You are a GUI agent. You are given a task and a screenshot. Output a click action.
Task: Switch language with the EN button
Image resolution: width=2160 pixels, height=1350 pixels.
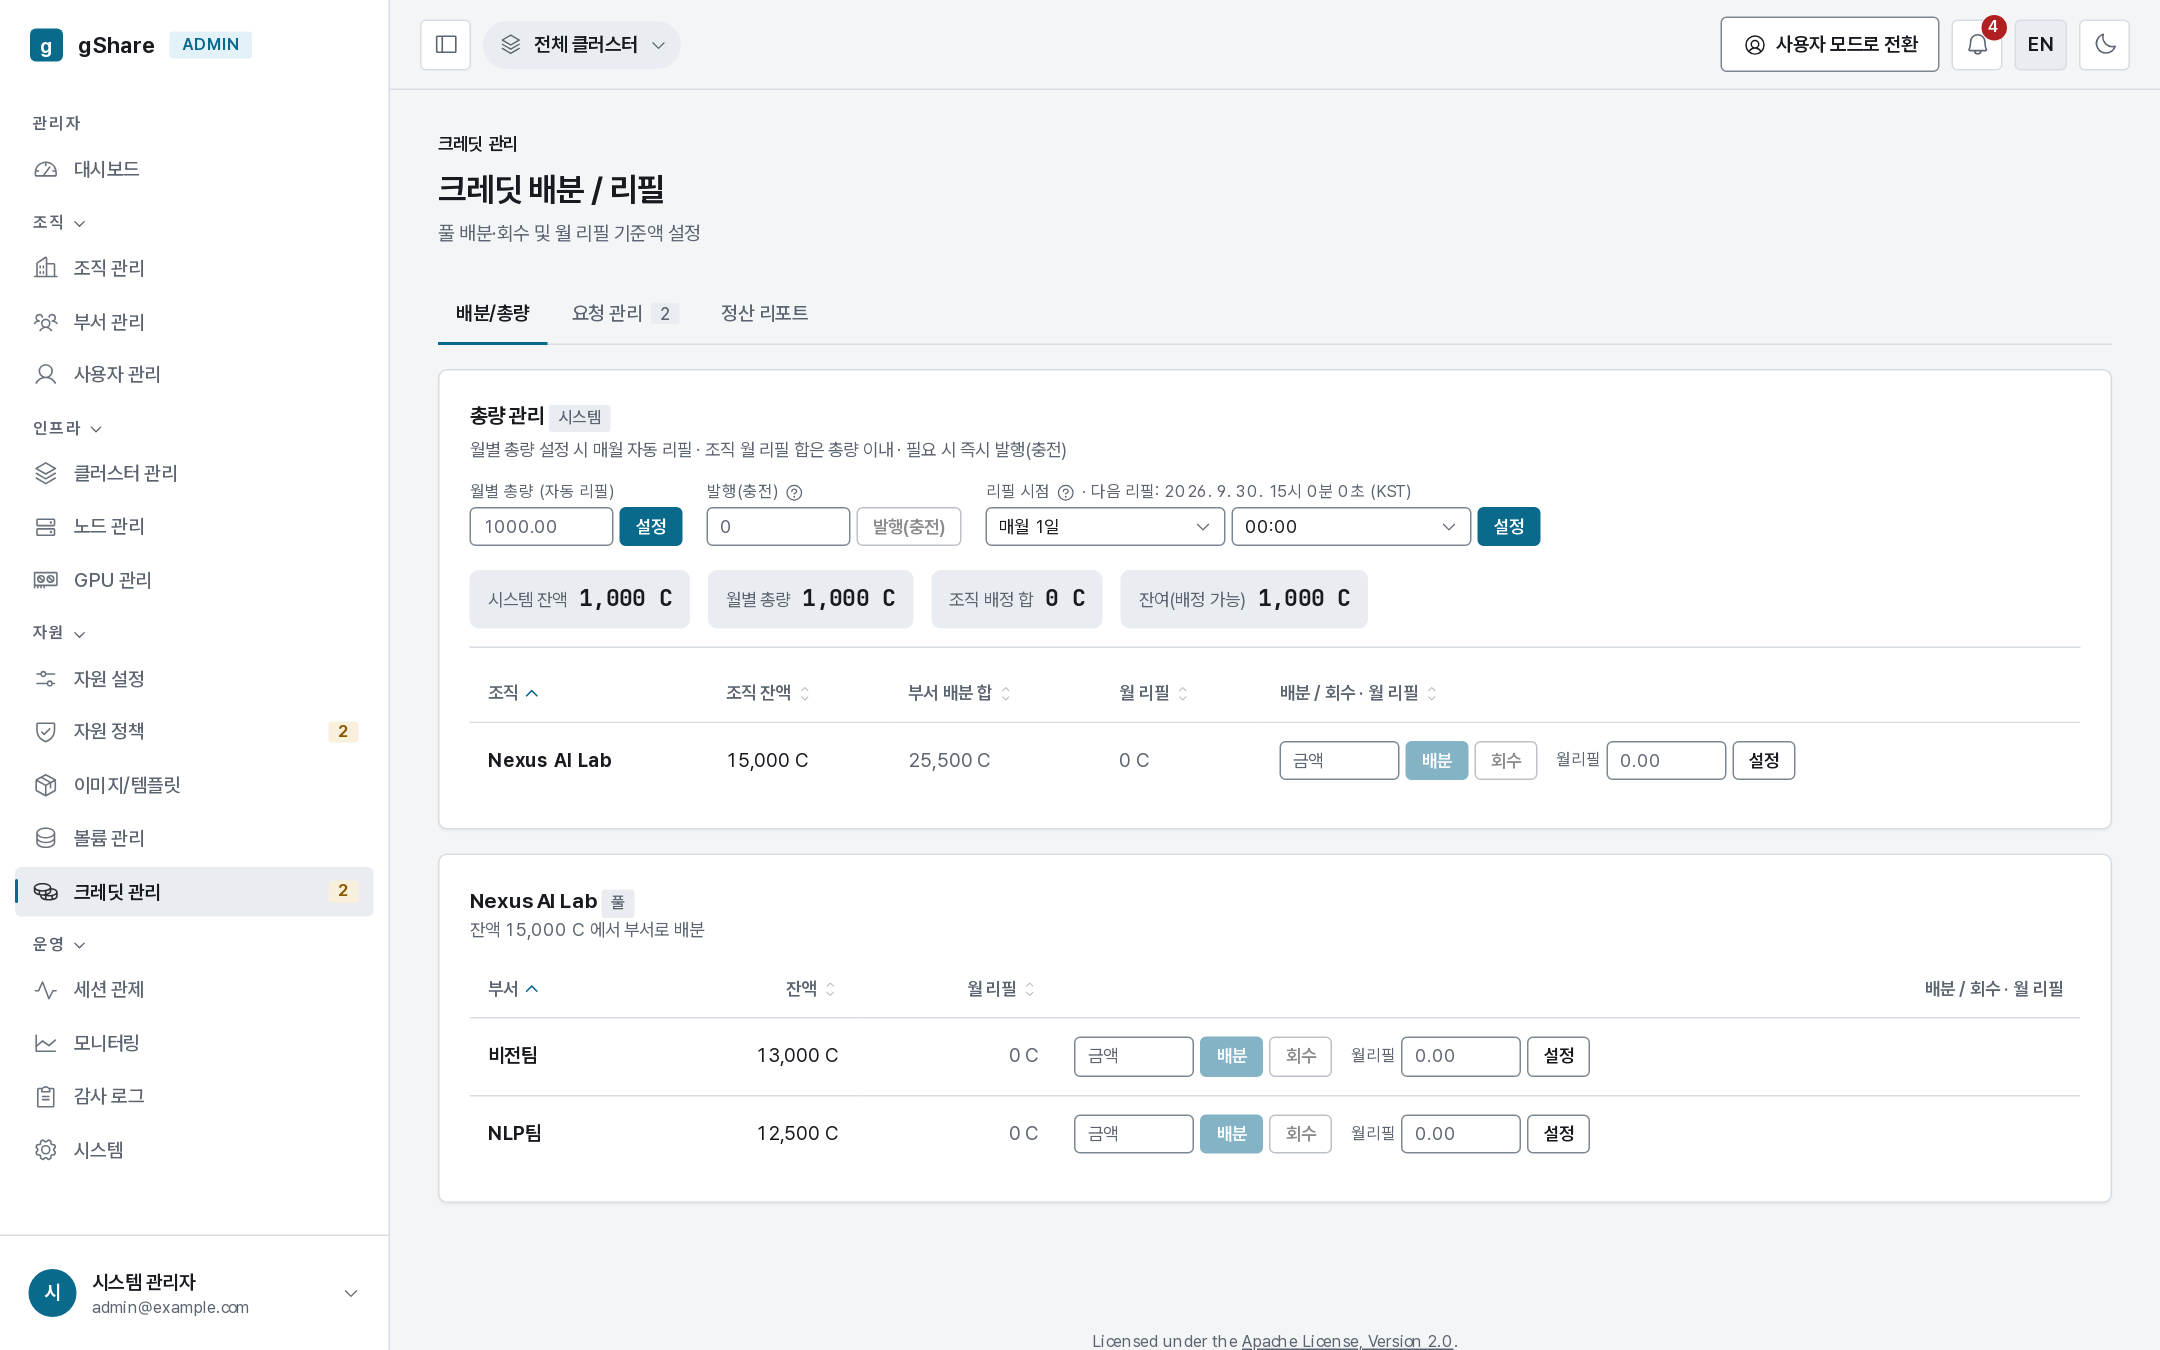pyautogui.click(x=2040, y=45)
